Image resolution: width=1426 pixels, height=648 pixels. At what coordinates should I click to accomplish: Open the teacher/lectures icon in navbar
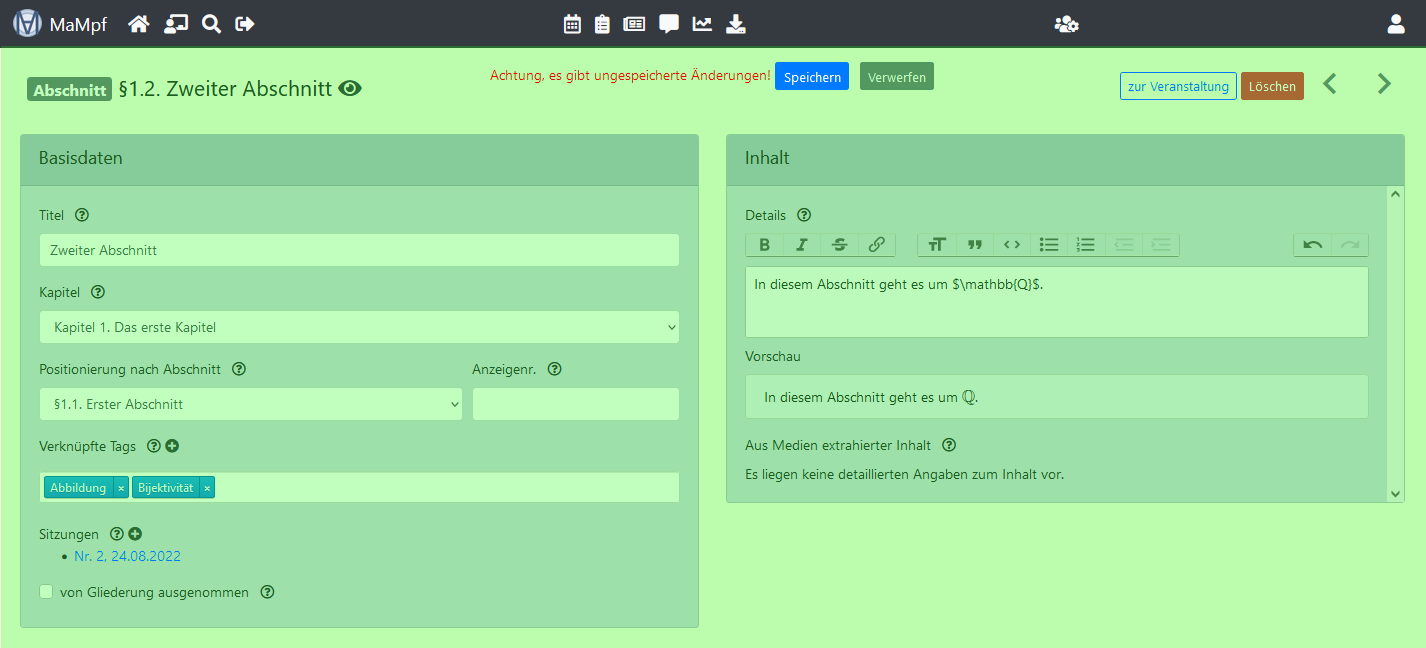pos(176,24)
